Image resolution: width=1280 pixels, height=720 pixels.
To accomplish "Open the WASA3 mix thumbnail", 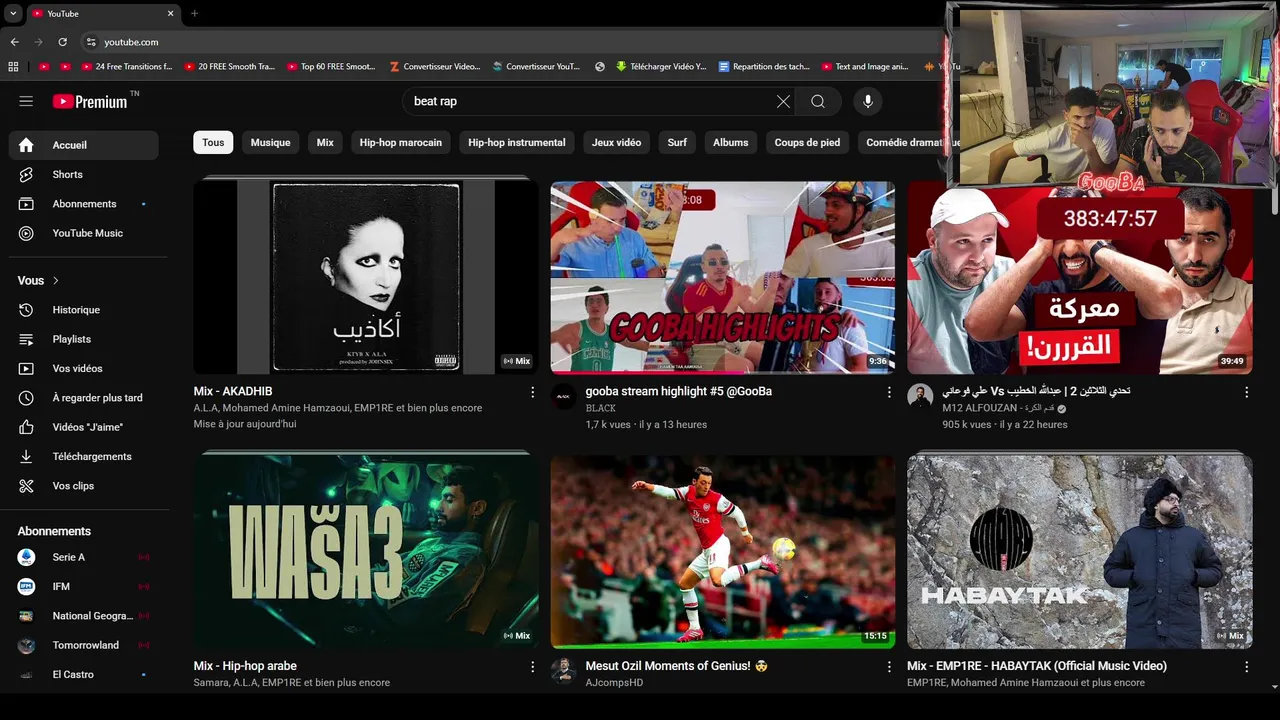I will [x=366, y=552].
